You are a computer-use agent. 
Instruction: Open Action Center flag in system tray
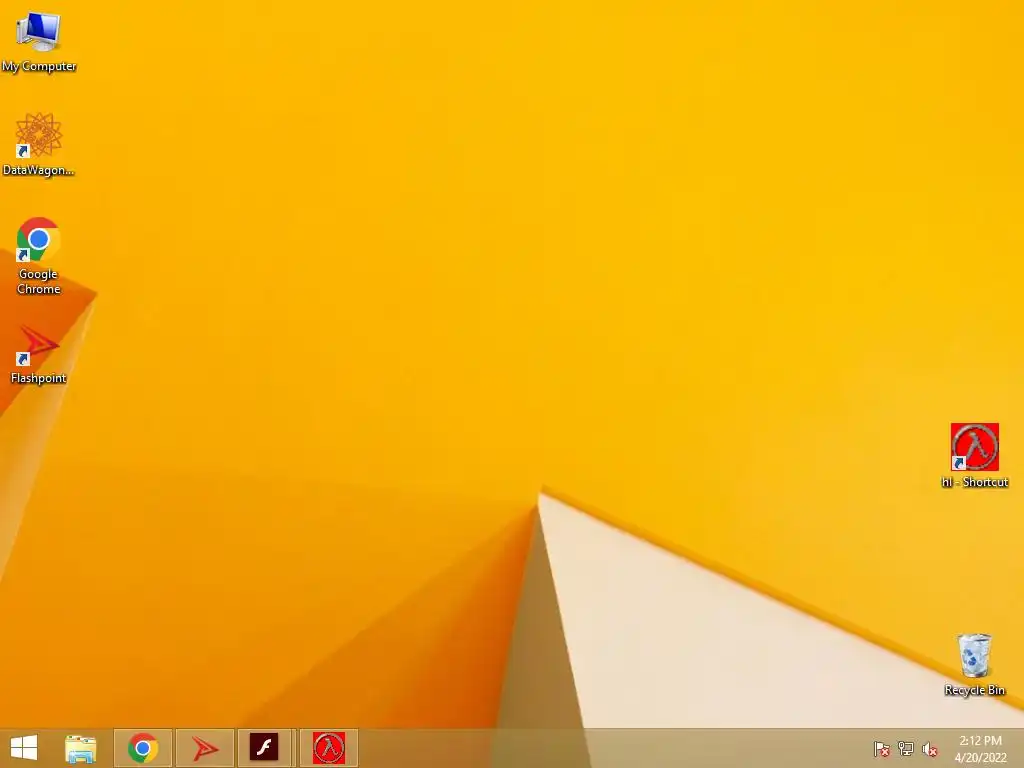(x=881, y=749)
